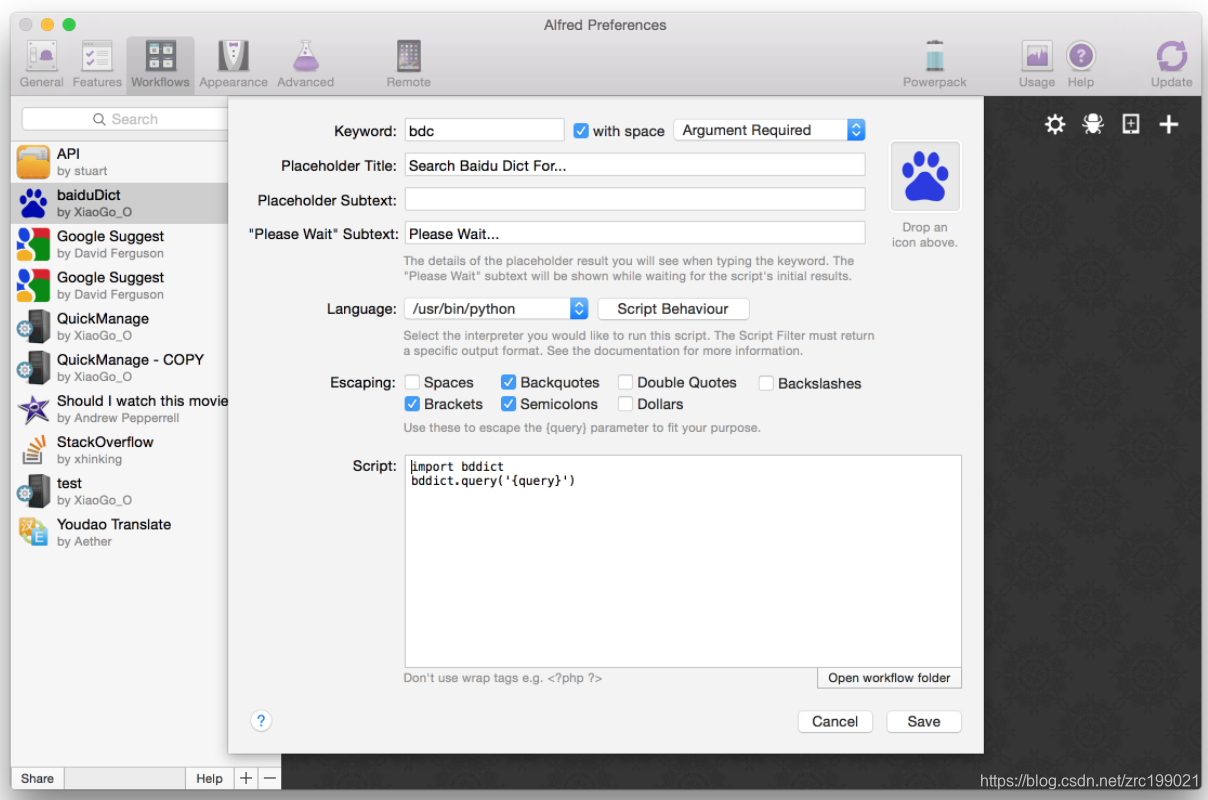
Task: Open the Advanced flask pane
Action: pos(305,65)
